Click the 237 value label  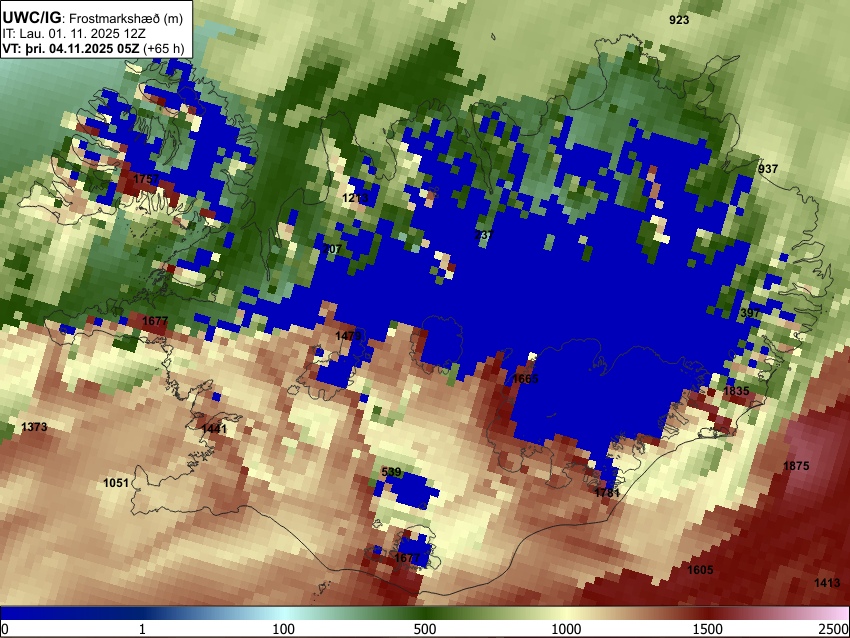[x=484, y=235]
